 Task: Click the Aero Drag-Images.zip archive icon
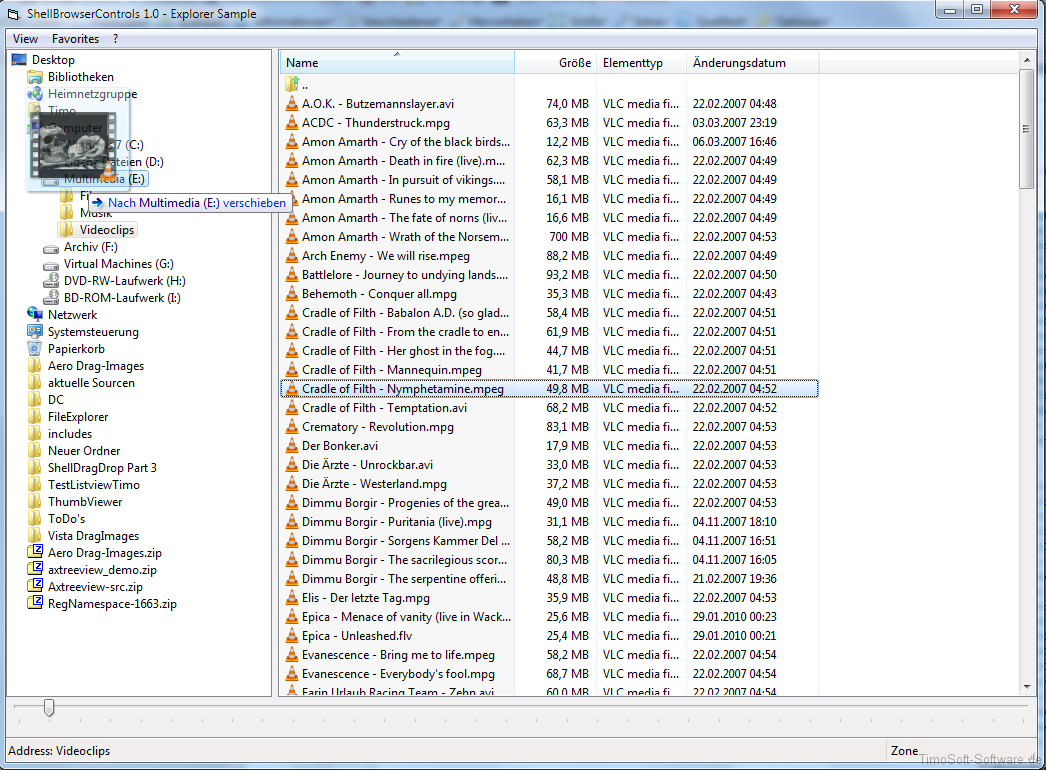35,553
